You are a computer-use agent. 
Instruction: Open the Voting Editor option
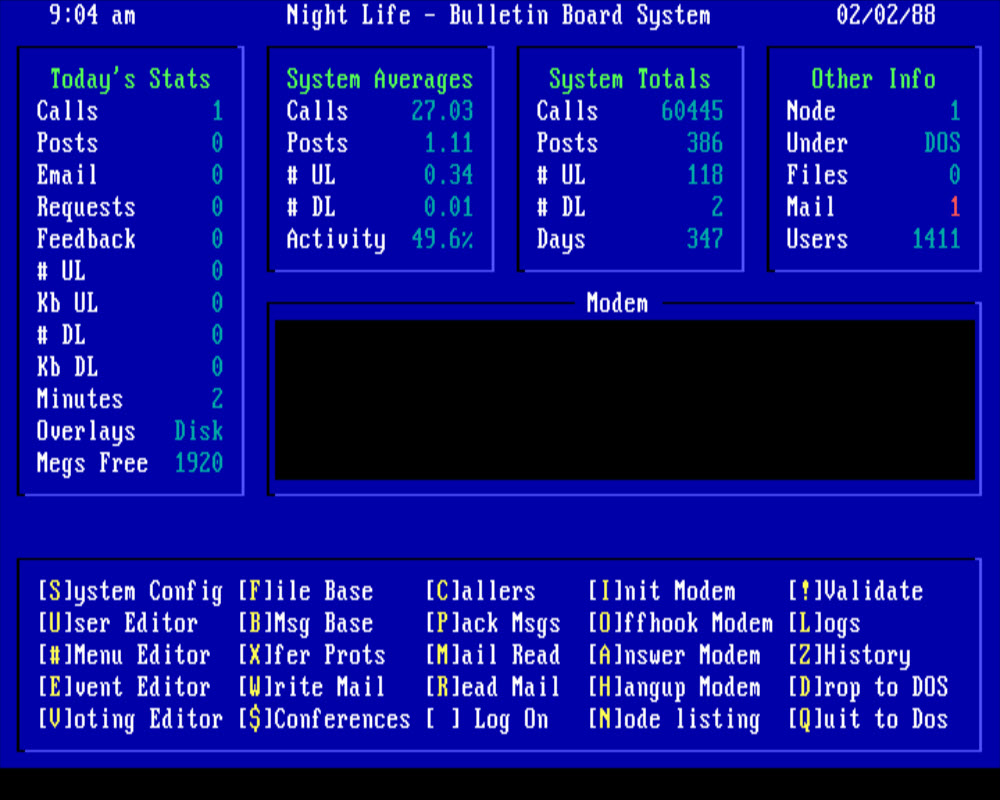(x=130, y=719)
